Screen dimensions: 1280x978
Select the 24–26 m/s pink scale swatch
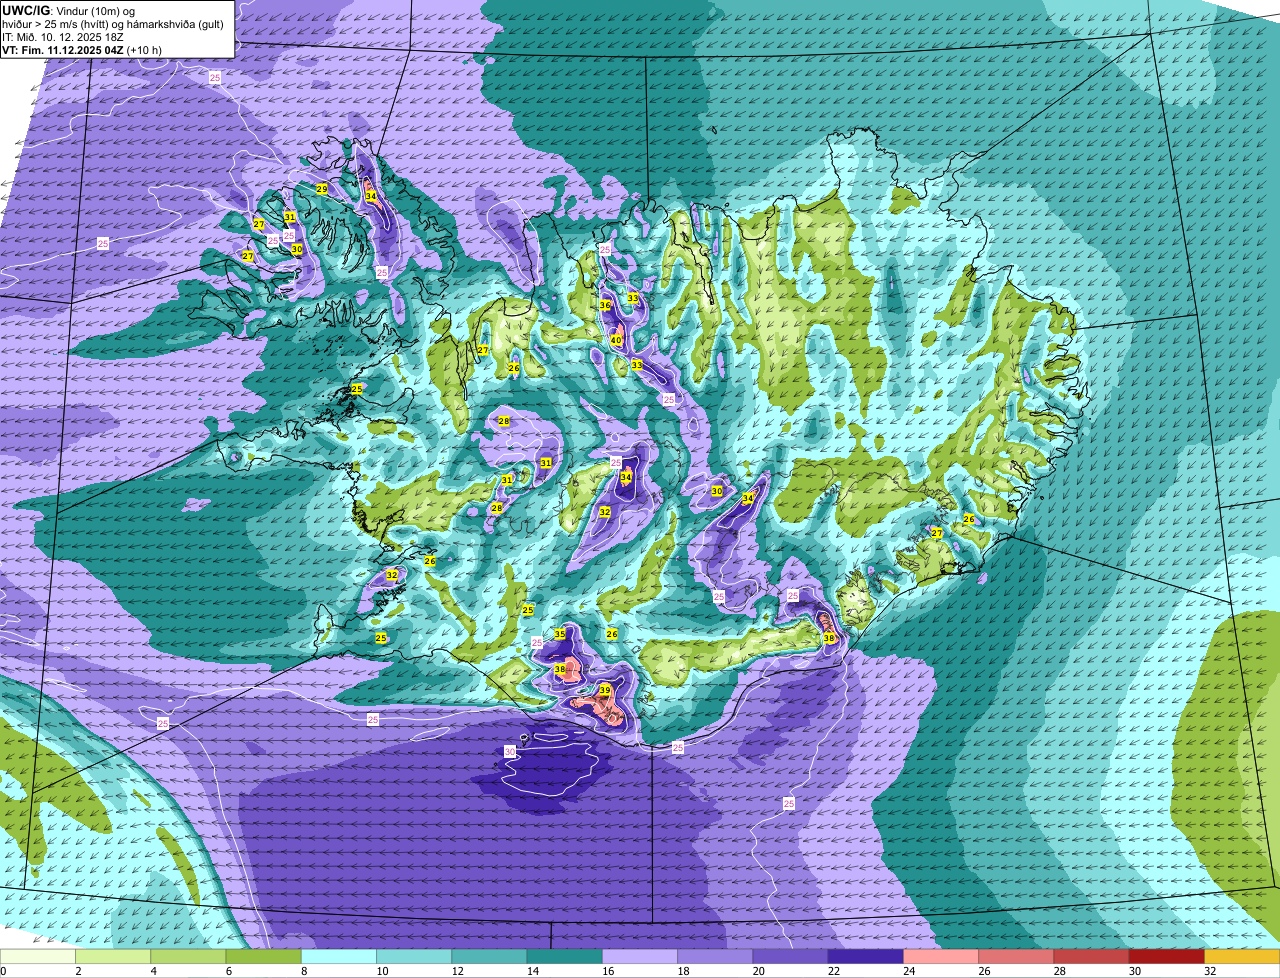[x=941, y=956]
